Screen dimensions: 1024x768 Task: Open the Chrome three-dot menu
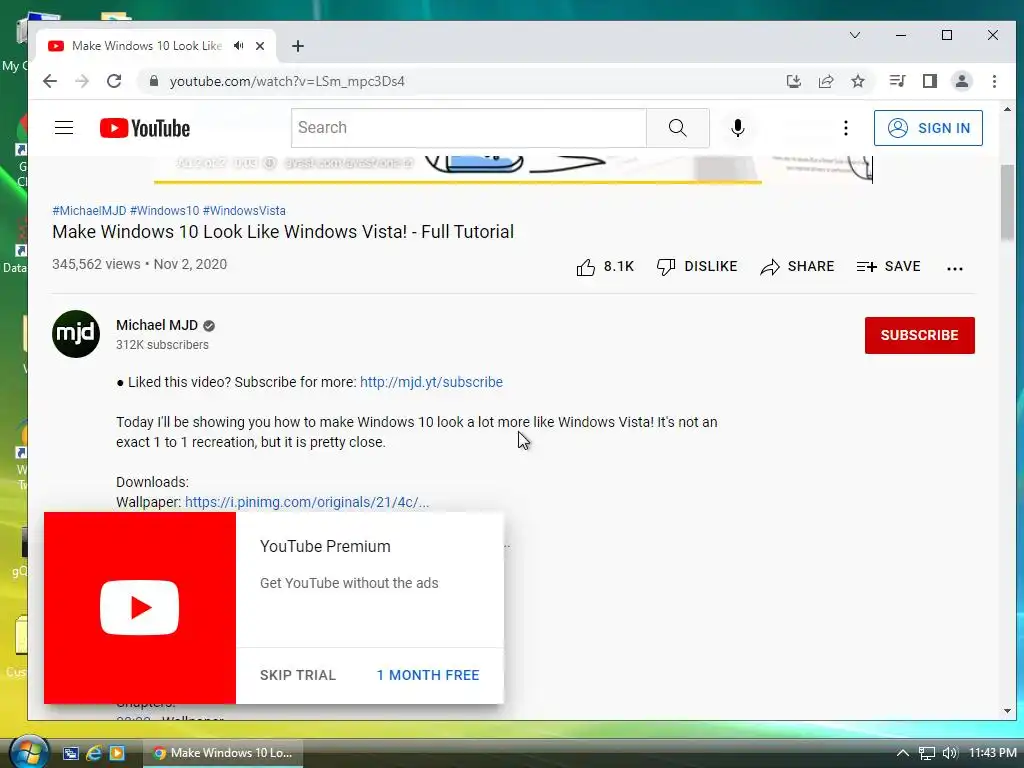[994, 81]
